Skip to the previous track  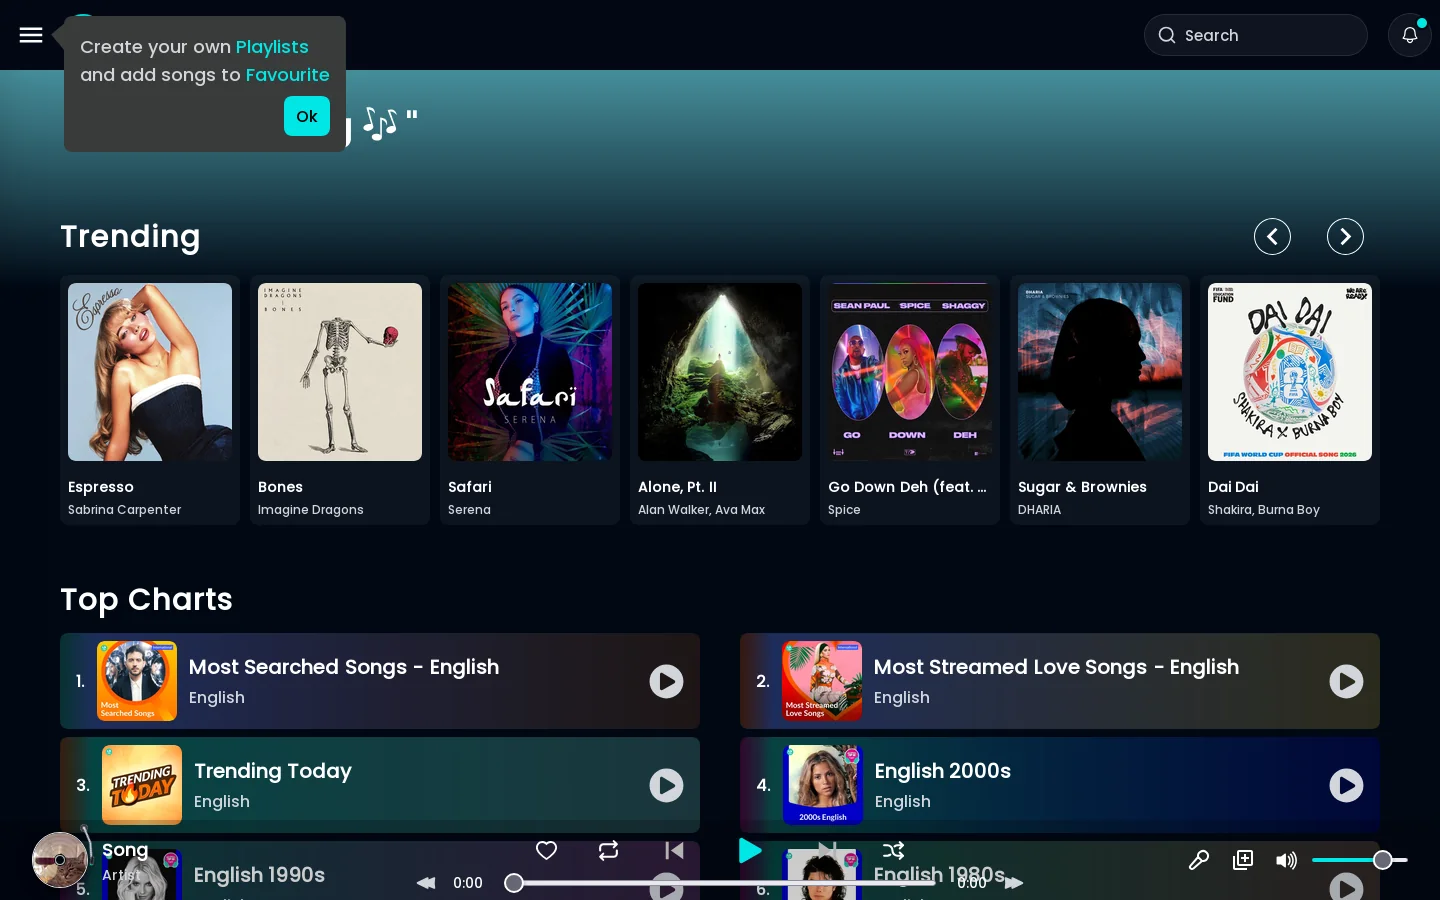click(674, 850)
